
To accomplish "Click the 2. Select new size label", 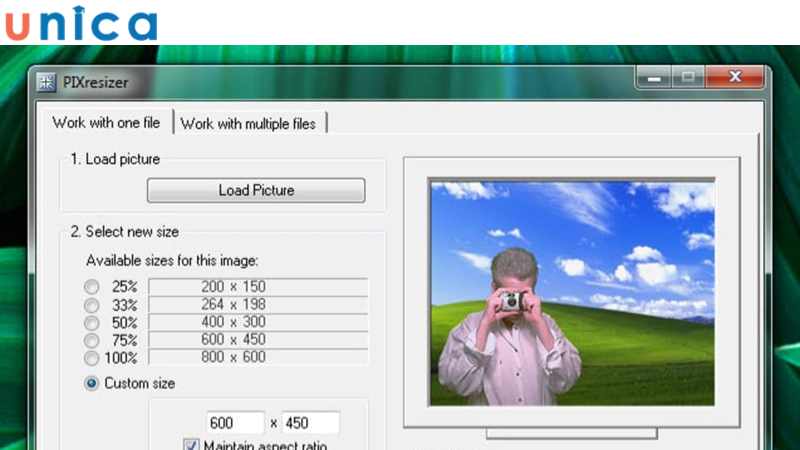I will pos(125,232).
